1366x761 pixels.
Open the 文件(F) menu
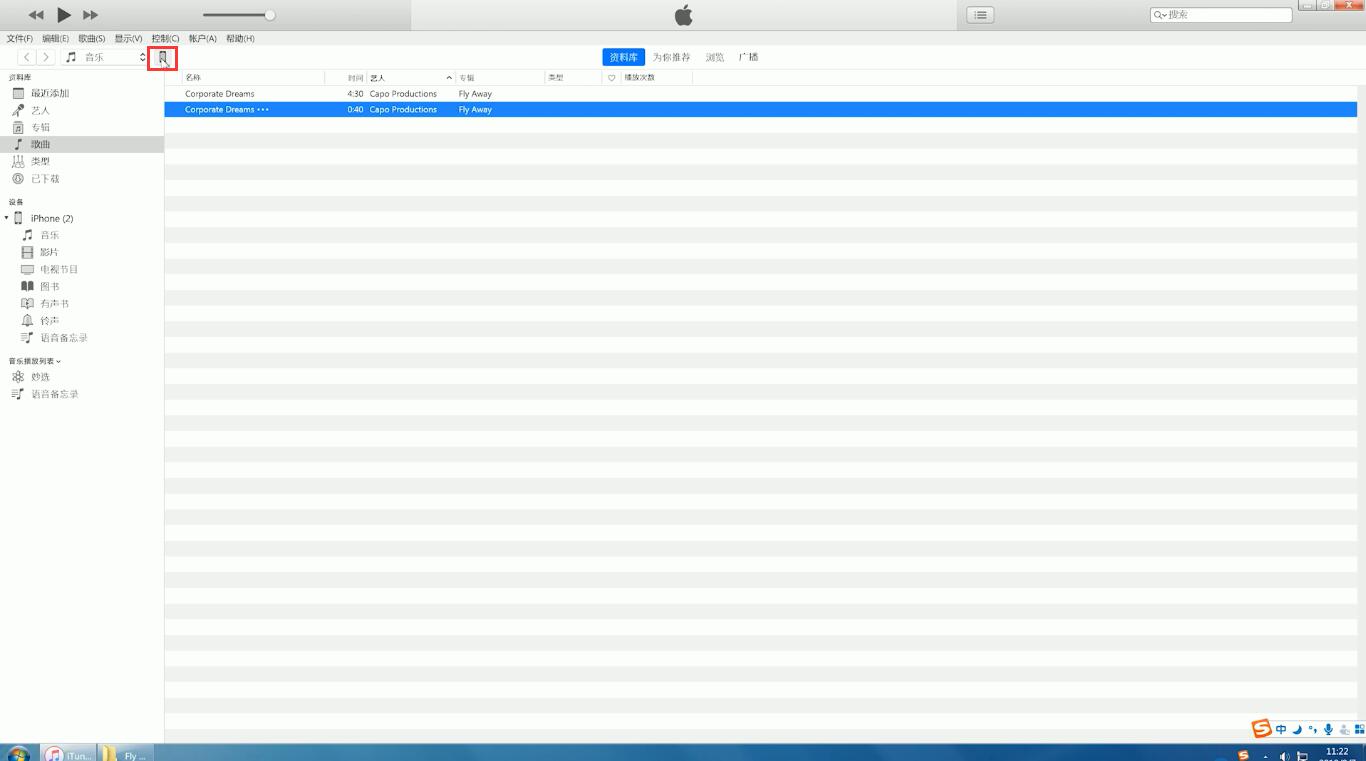pos(20,39)
